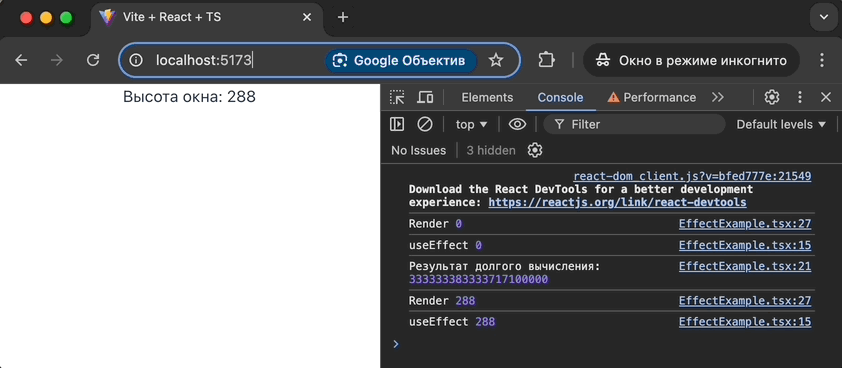Image resolution: width=842 pixels, height=368 pixels.
Task: Click the Высота окна: 288 text
Action: pyautogui.click(x=190, y=97)
